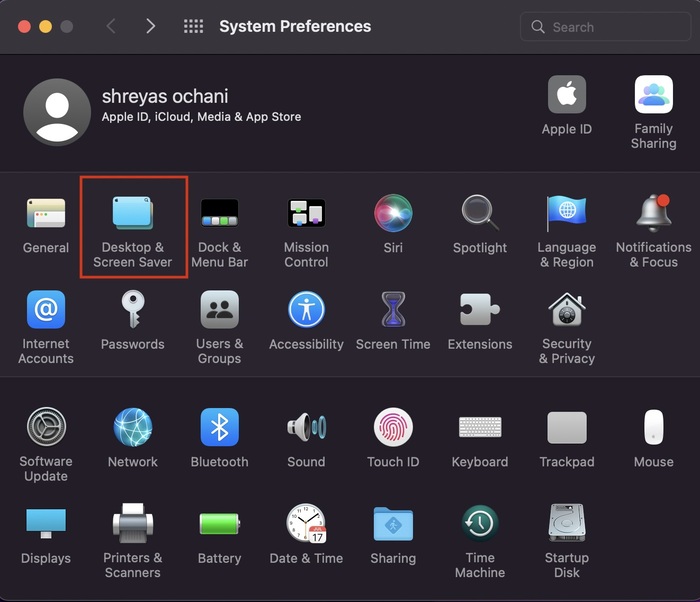Open Date & Time preferences
The height and width of the screenshot is (602, 700).
[x=306, y=523]
